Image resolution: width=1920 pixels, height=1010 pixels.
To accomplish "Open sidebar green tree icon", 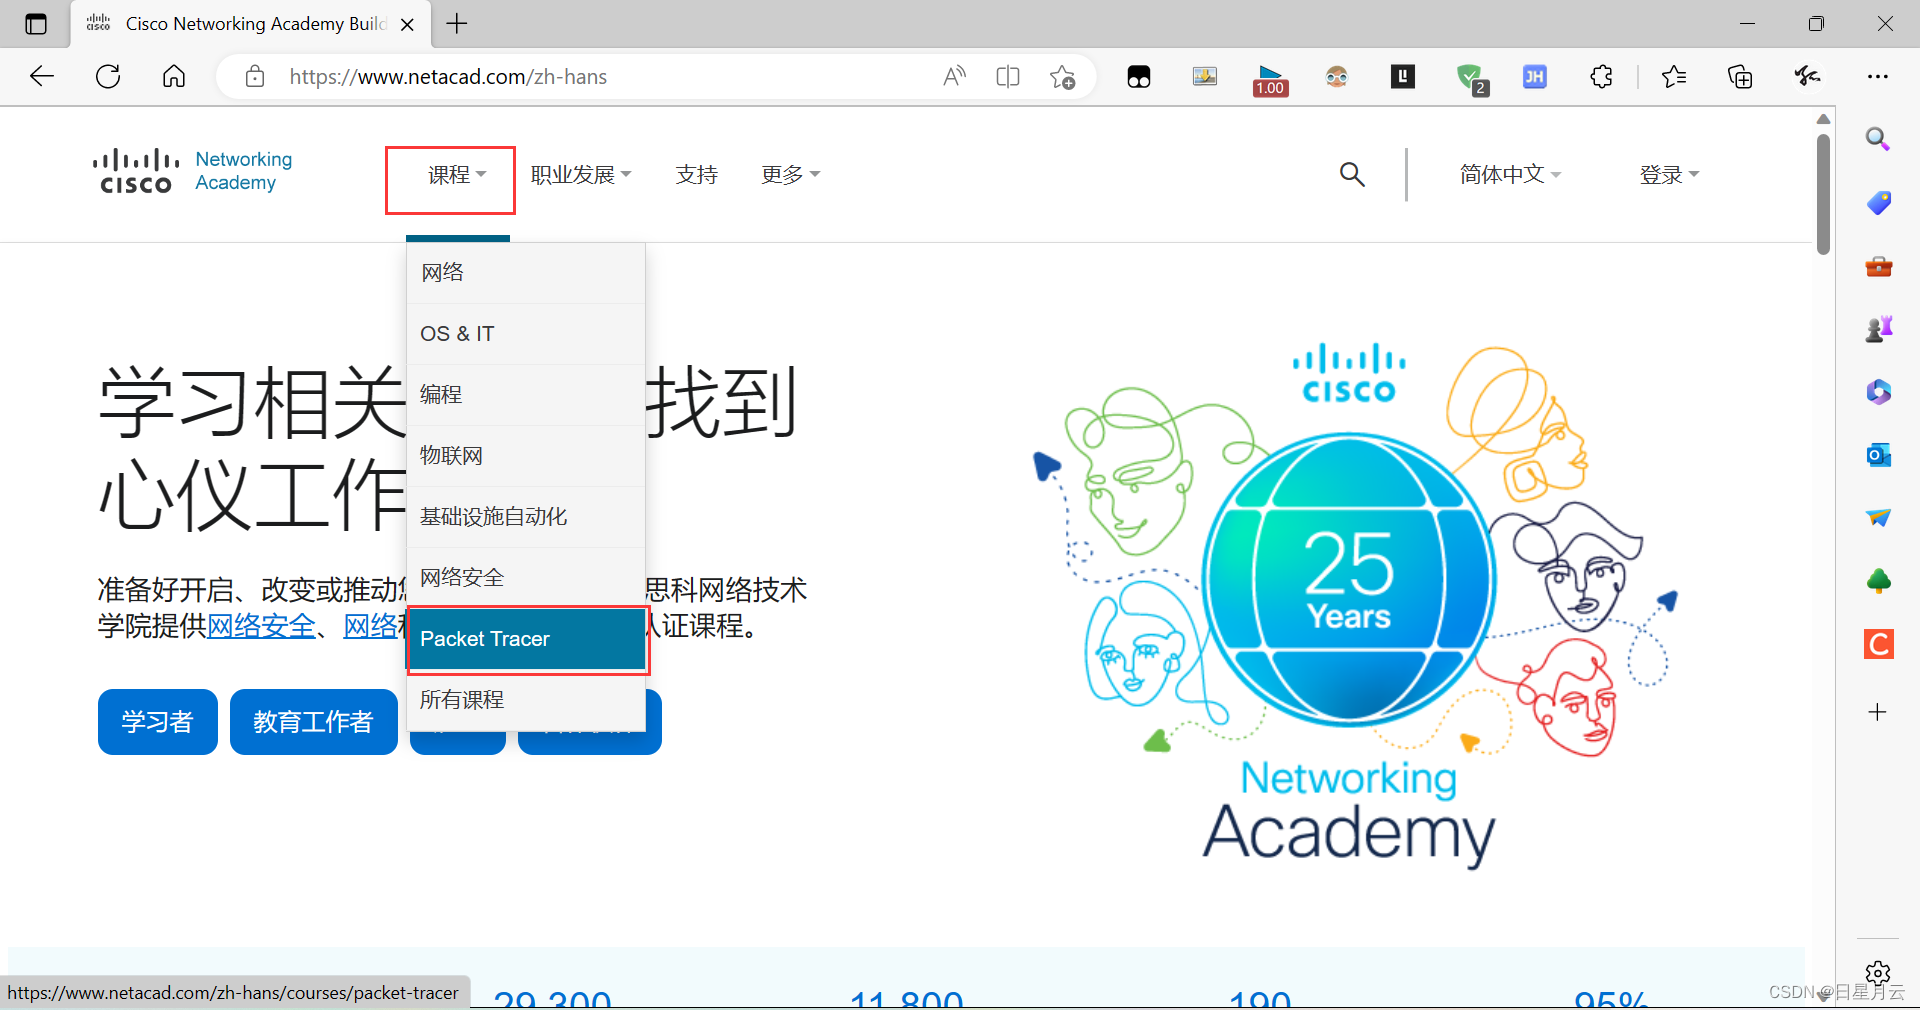I will [x=1878, y=581].
